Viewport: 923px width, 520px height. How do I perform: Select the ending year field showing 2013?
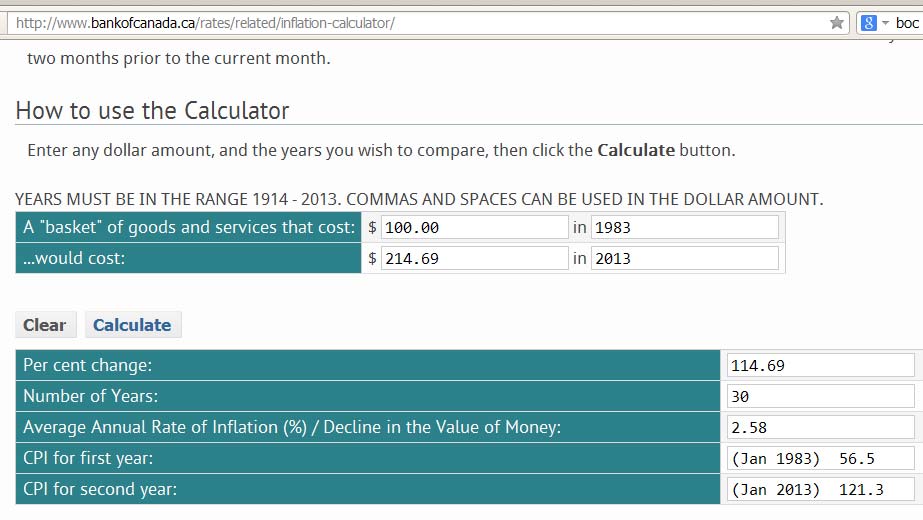(685, 259)
